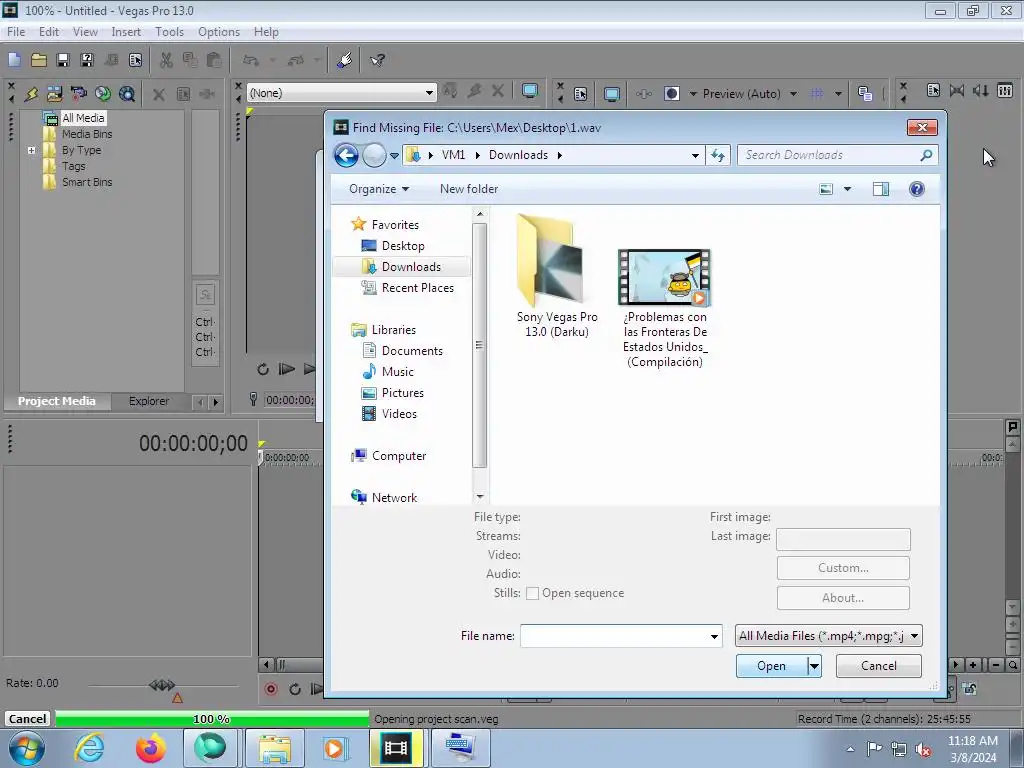Open the All Media Files type filter
This screenshot has height=768, width=1024.
[829, 636]
